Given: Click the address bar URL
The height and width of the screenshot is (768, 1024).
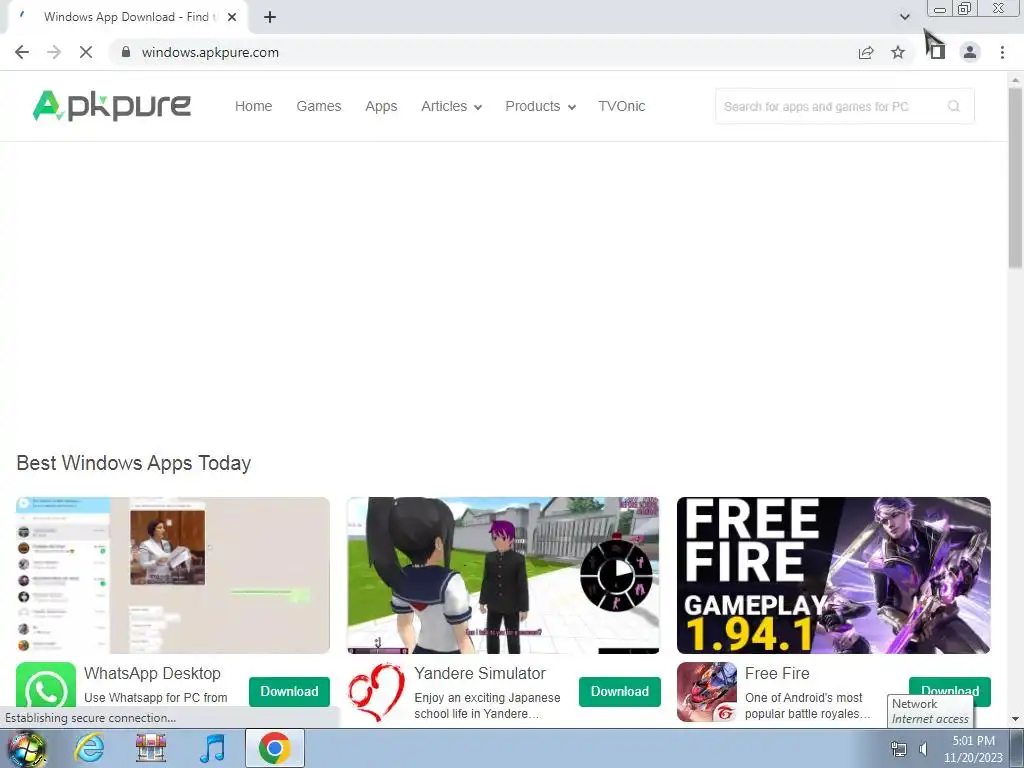Looking at the screenshot, I should (x=210, y=52).
